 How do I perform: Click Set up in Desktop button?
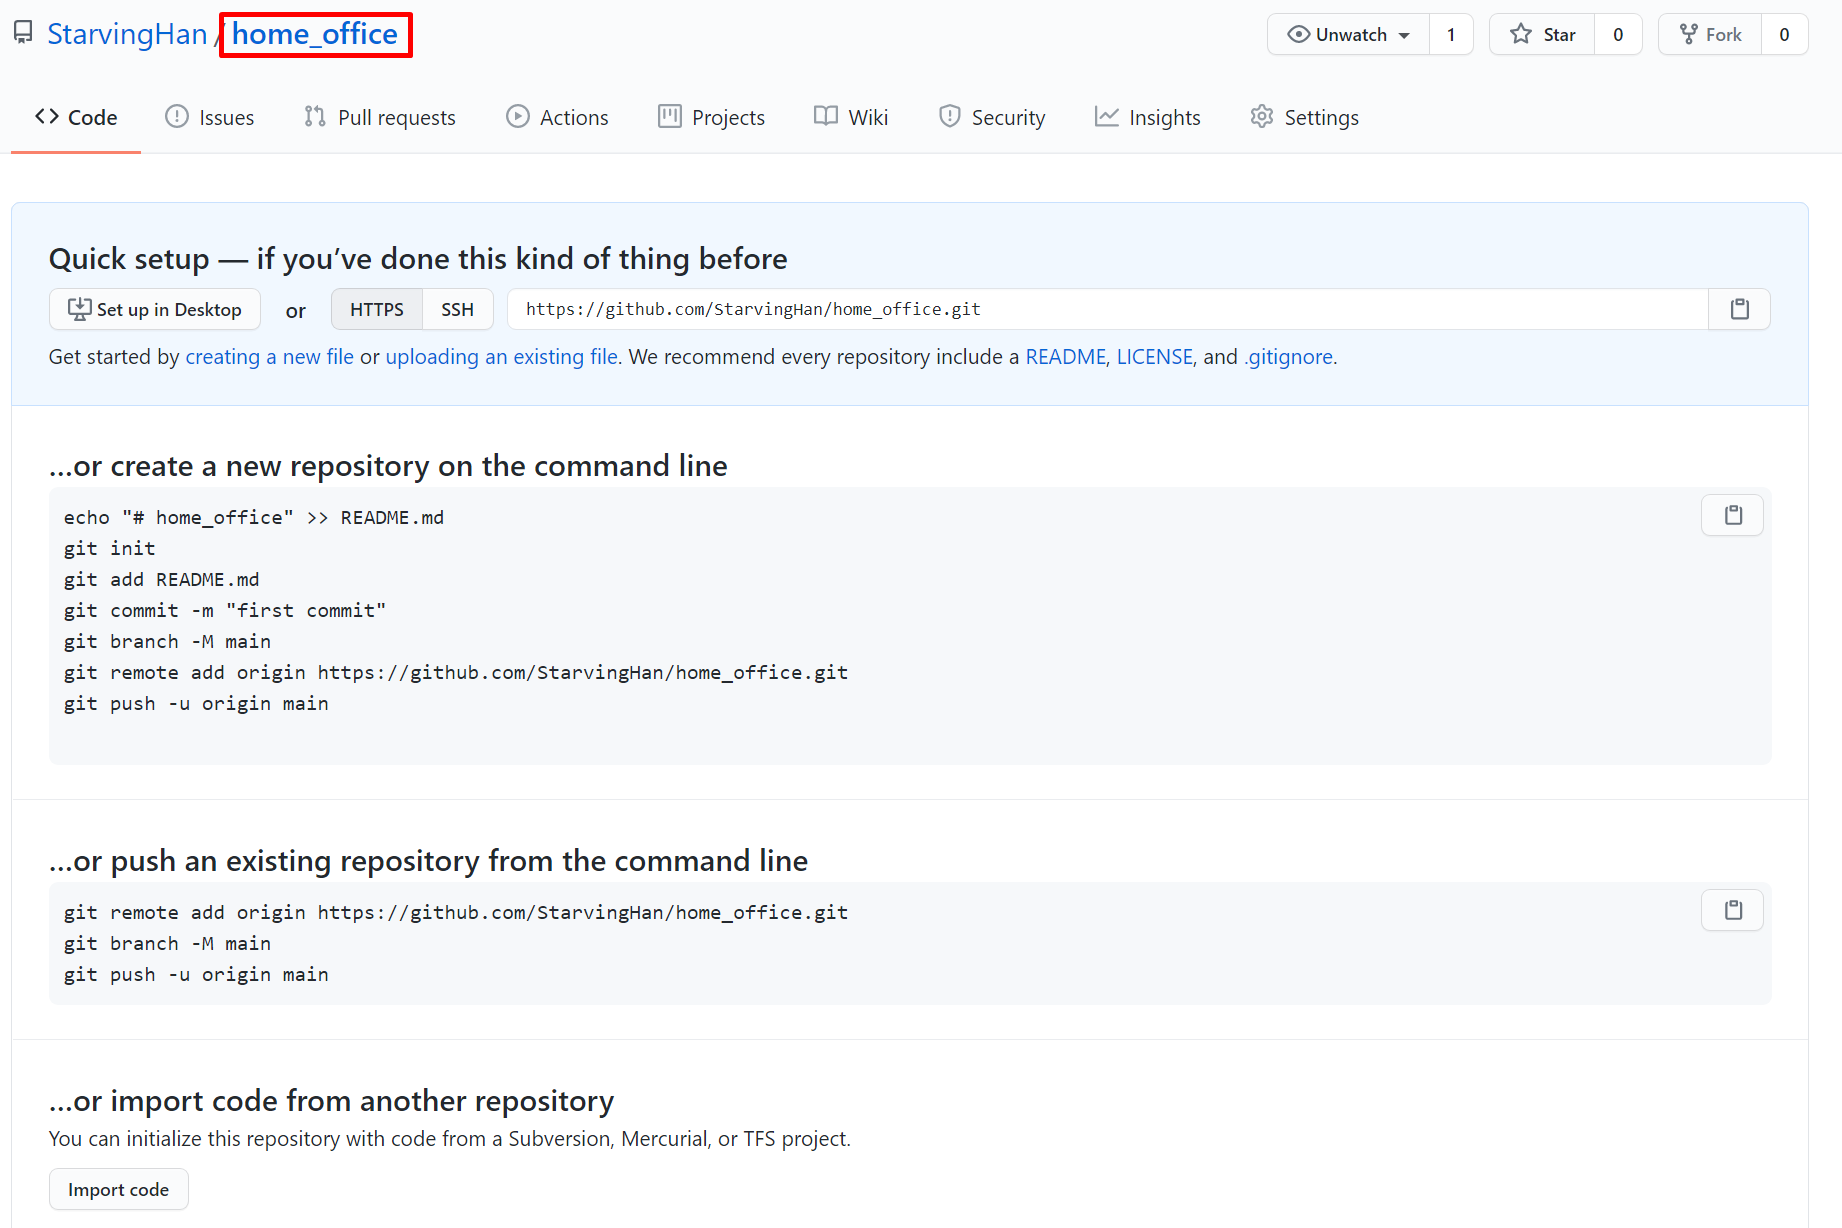pos(155,309)
